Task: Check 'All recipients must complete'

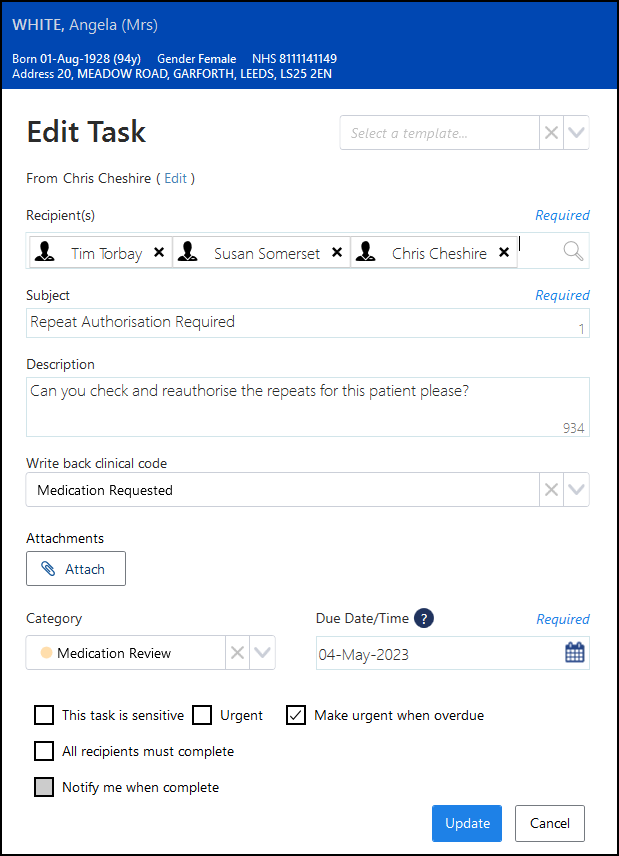Action: [x=44, y=751]
